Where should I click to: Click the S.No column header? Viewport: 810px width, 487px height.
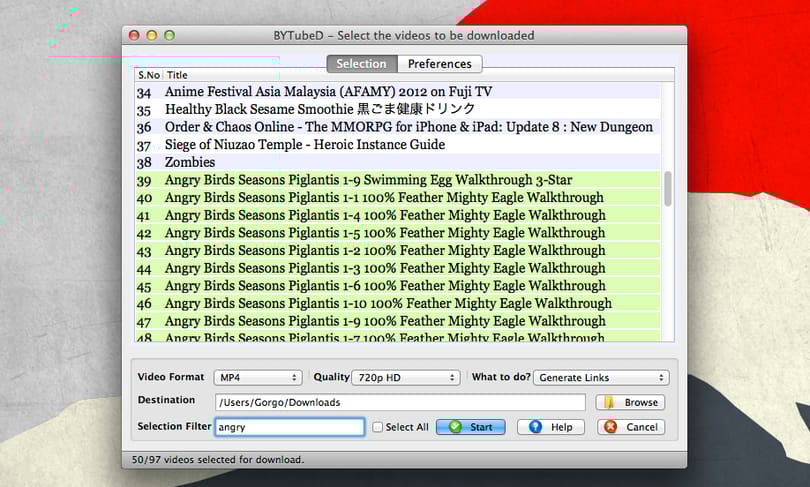coord(149,75)
